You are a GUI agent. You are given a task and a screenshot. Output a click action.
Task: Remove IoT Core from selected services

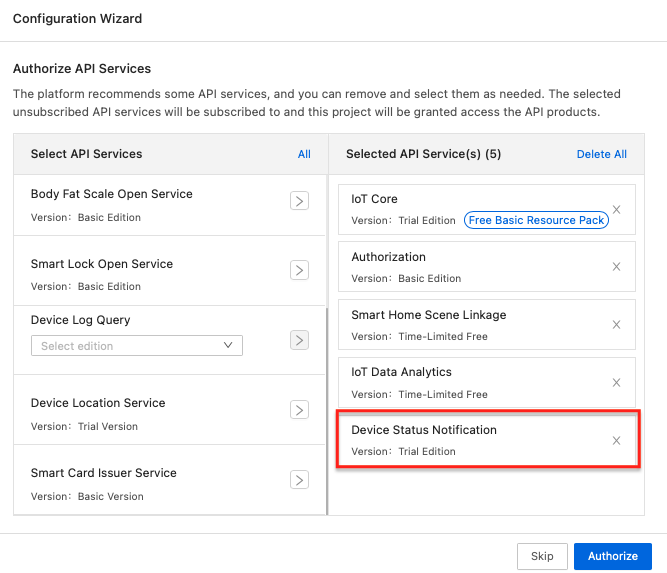(x=616, y=209)
